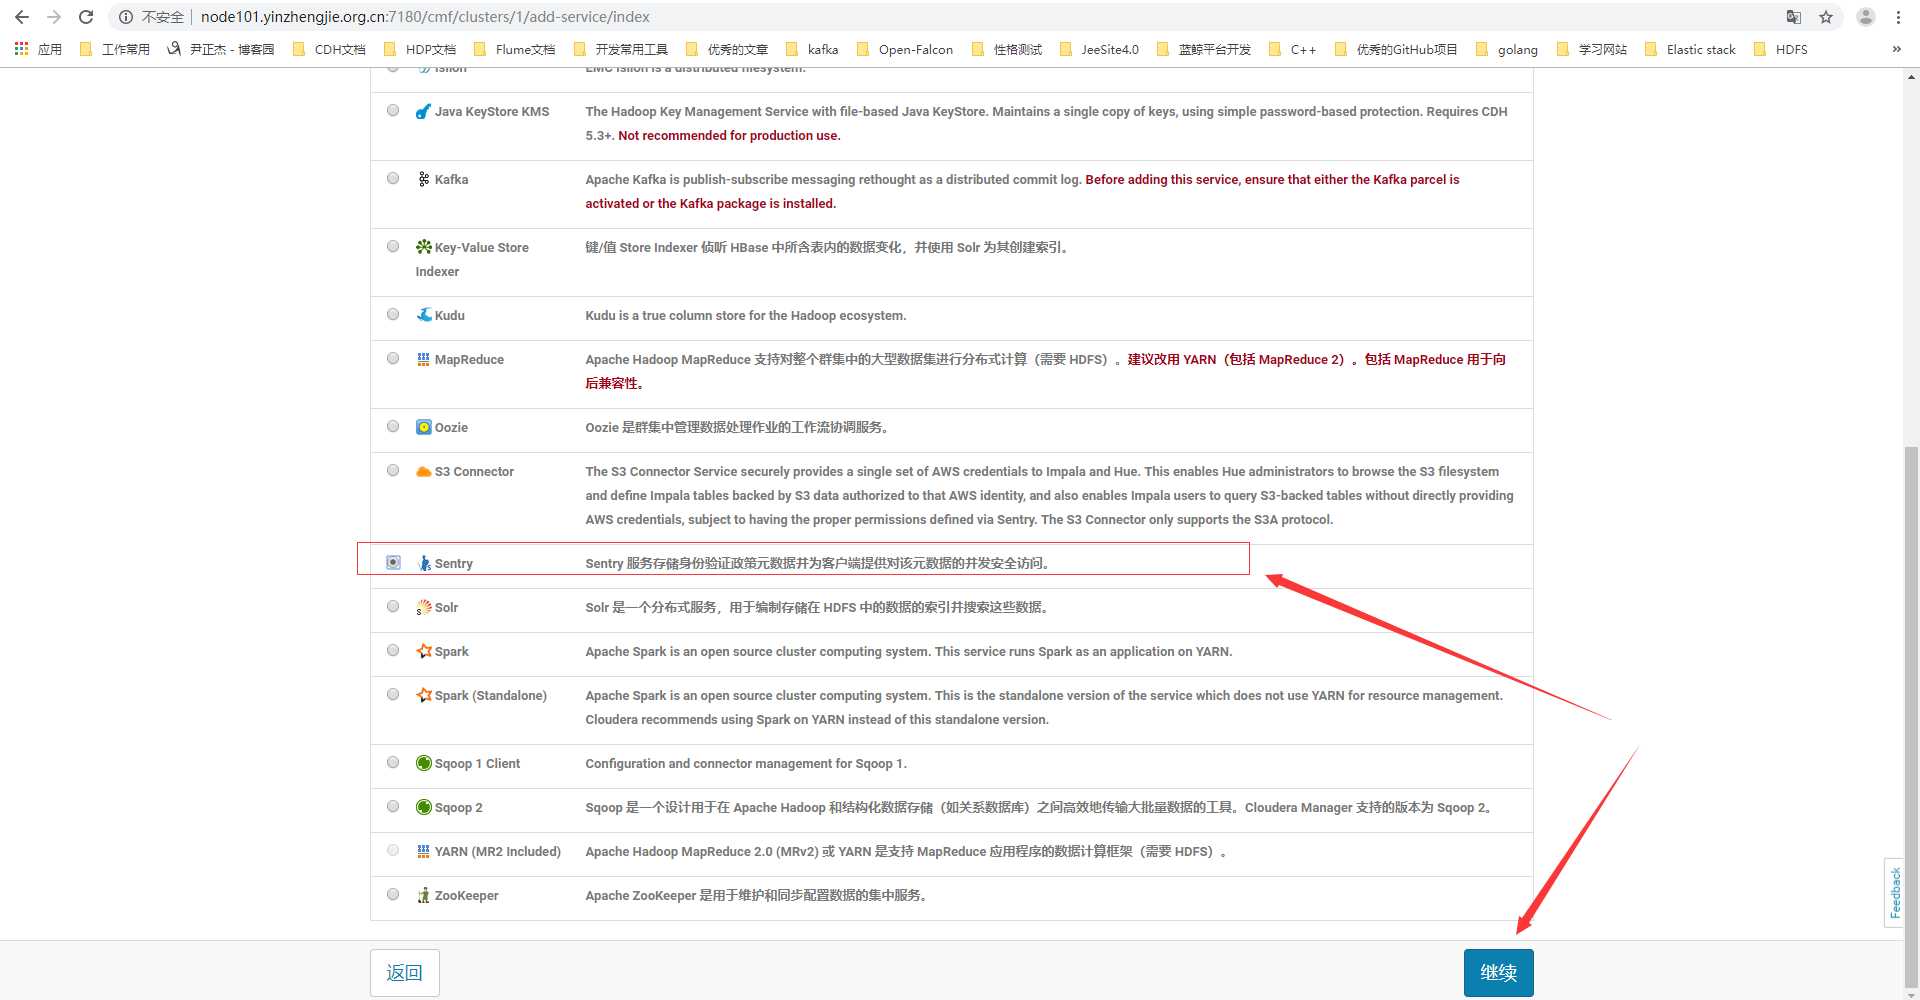Open the 工作常用 bookmark folder
The height and width of the screenshot is (1000, 1920).
pyautogui.click(x=114, y=49)
